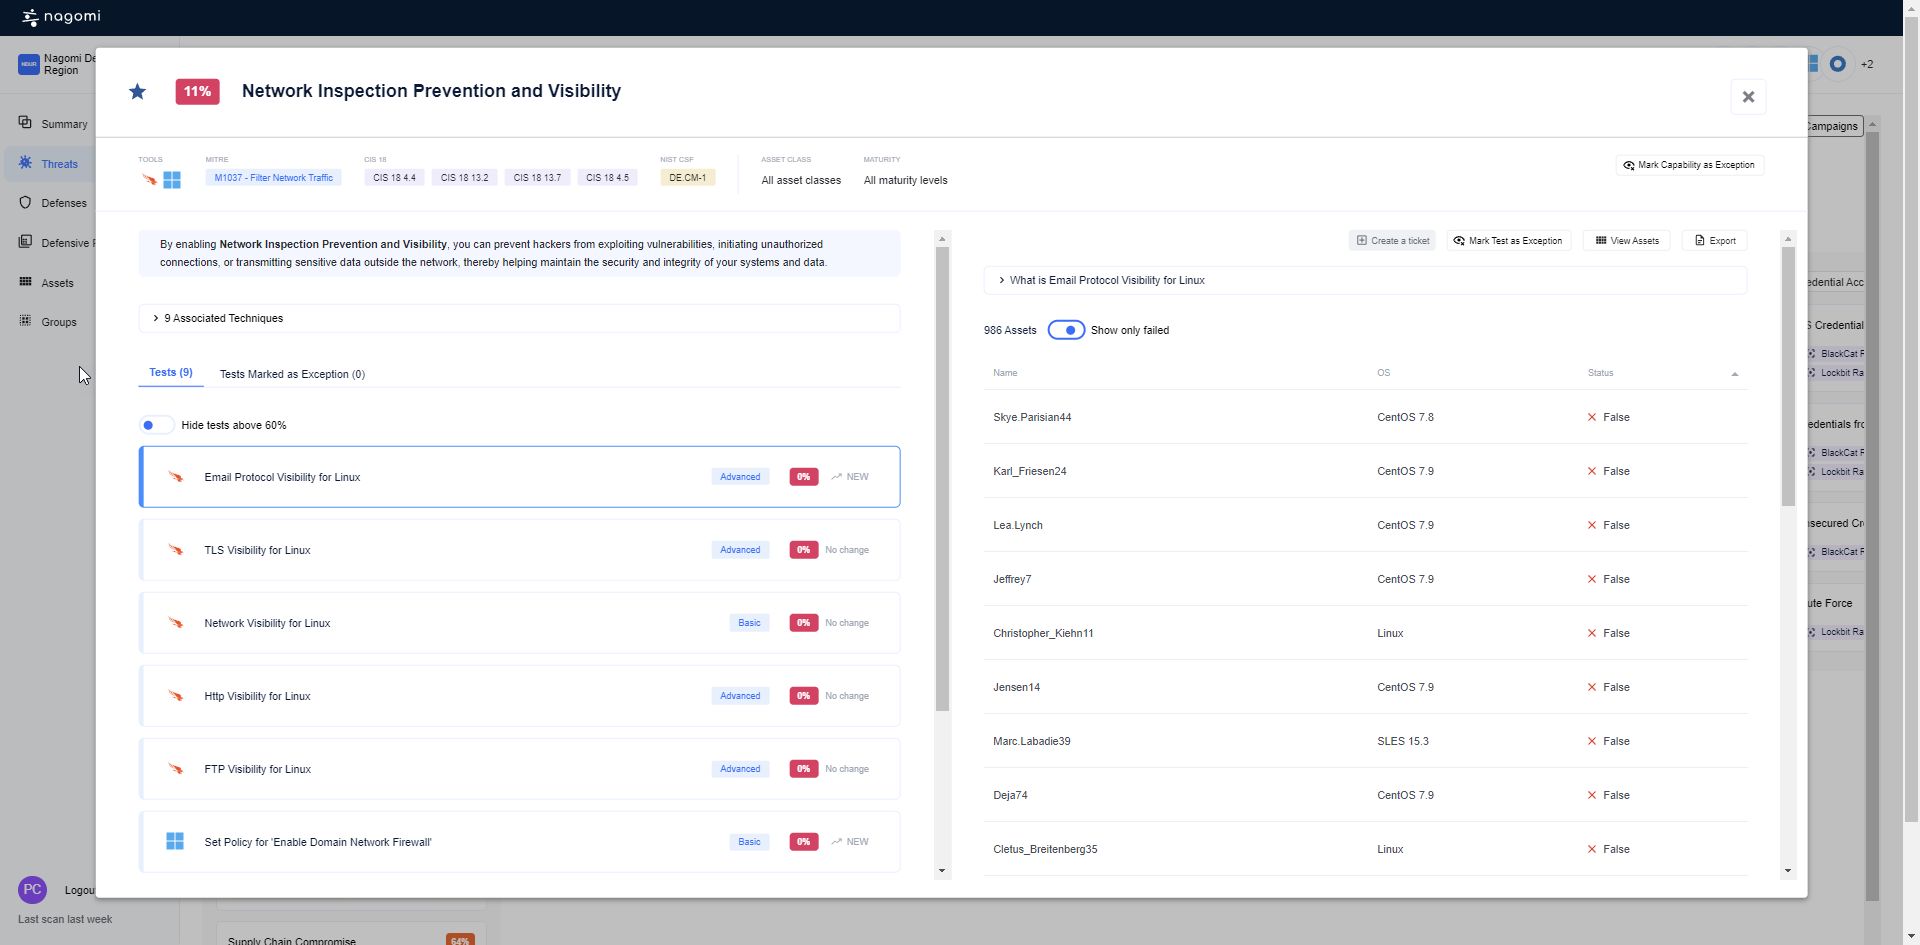1920x945 pixels.
Task: Select the Network Visibility for Linux test
Action: coord(519,623)
